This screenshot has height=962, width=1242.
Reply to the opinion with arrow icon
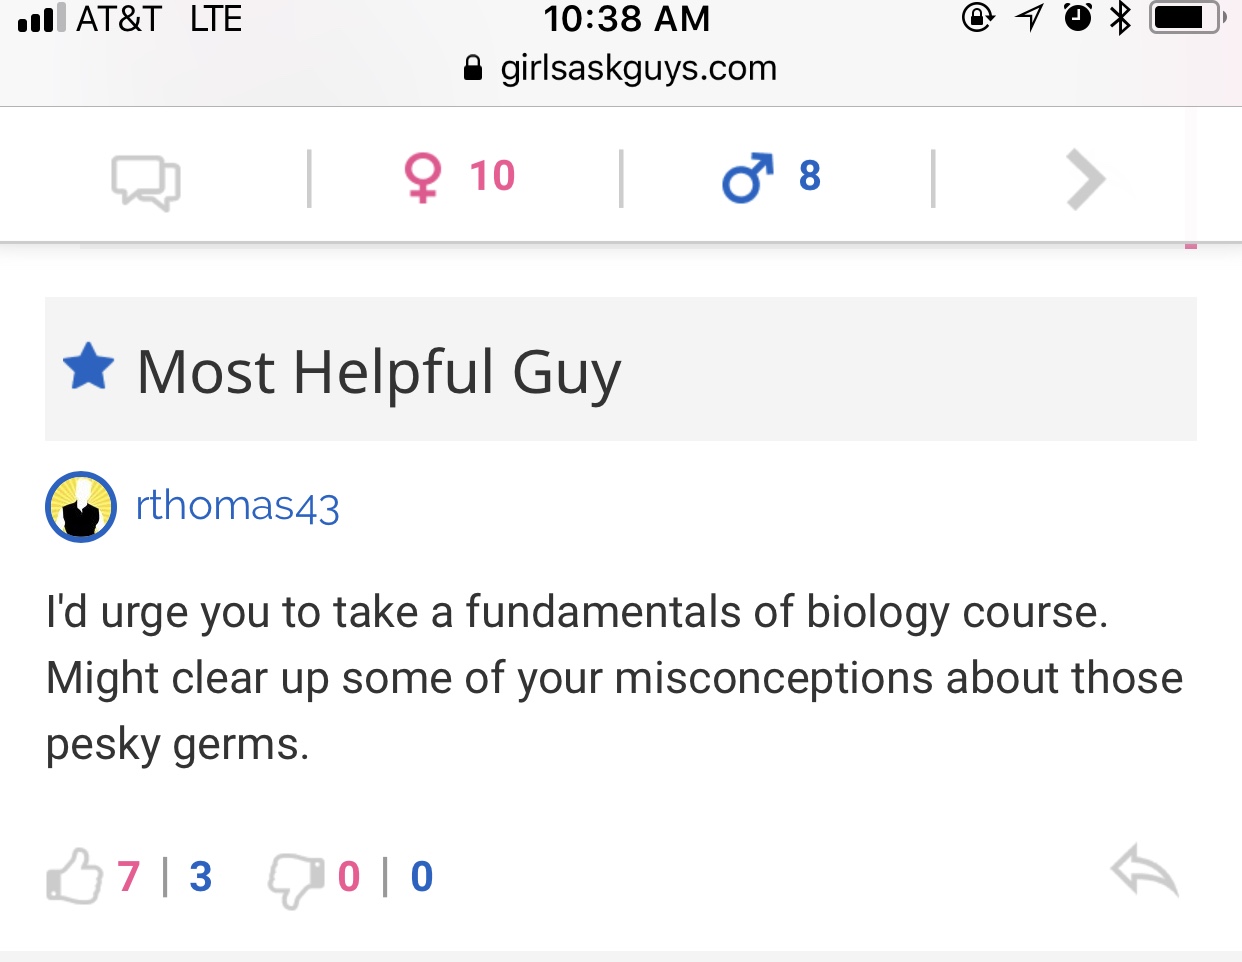[1144, 872]
